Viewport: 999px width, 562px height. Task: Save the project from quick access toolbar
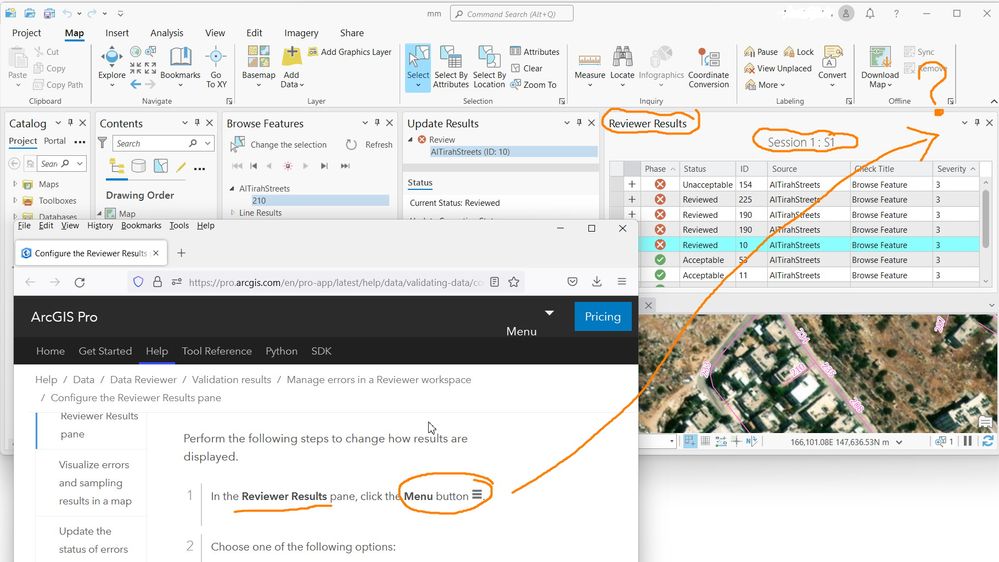(49, 13)
